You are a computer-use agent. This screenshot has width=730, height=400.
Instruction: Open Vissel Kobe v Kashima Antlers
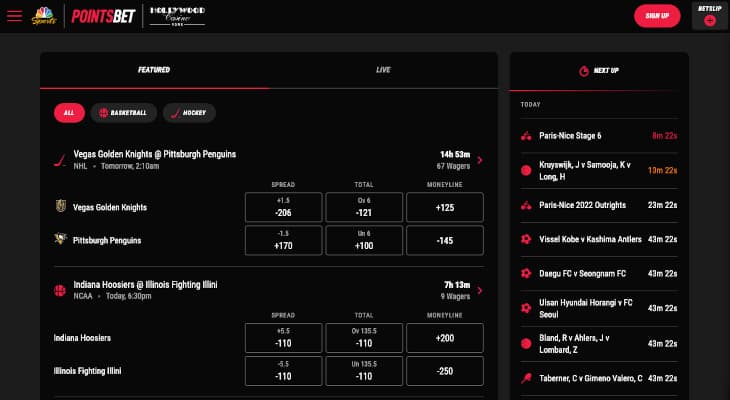coord(599,239)
